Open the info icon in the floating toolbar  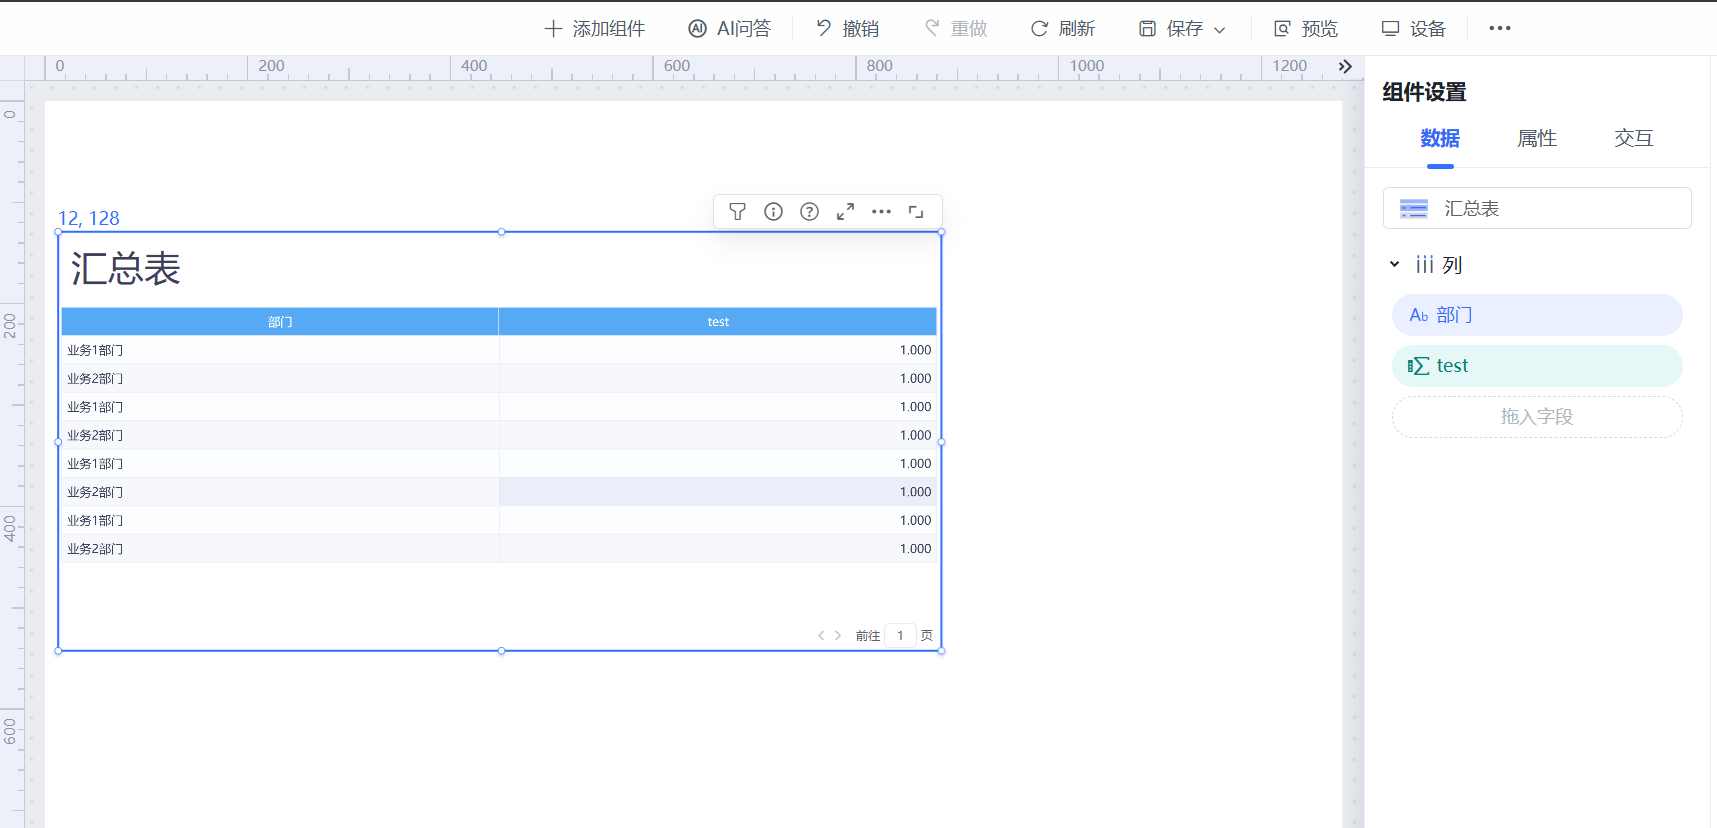(x=773, y=212)
